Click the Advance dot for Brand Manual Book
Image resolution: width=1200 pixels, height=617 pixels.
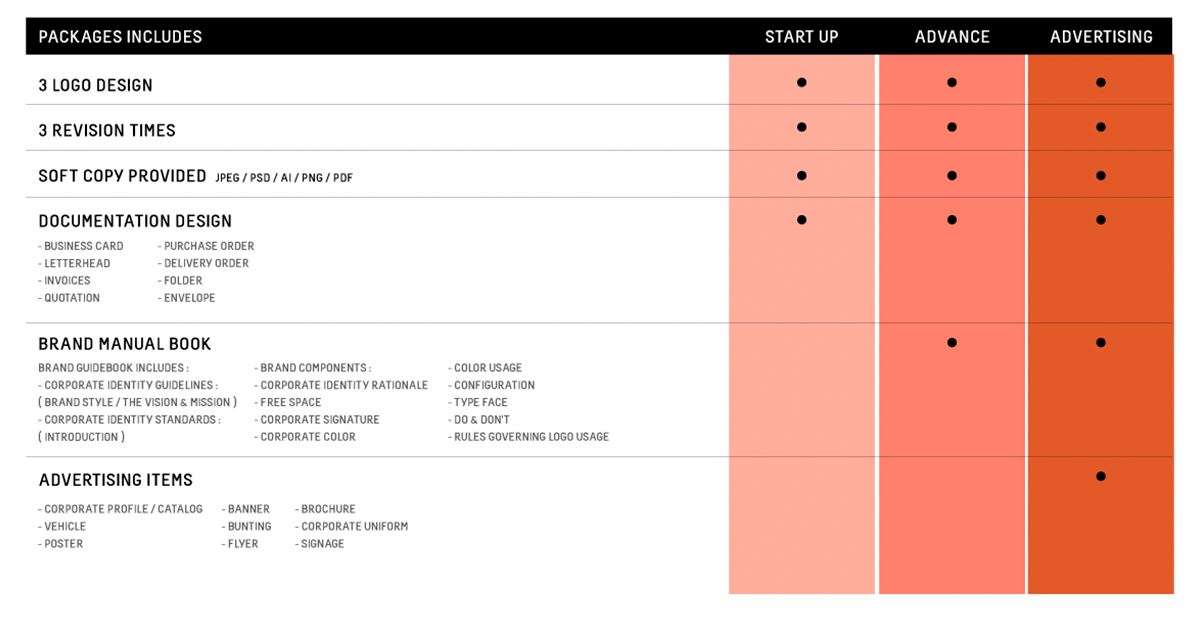coord(952,343)
